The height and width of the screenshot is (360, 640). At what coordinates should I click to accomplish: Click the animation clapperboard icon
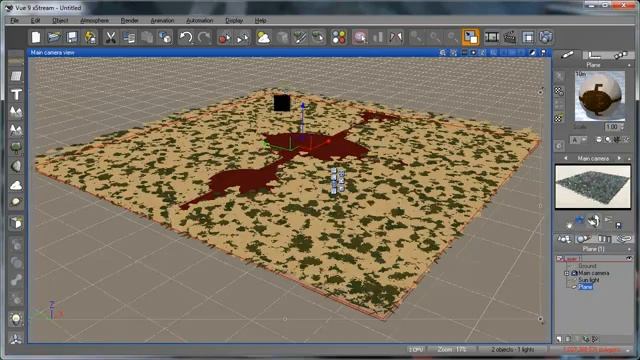click(x=510, y=38)
